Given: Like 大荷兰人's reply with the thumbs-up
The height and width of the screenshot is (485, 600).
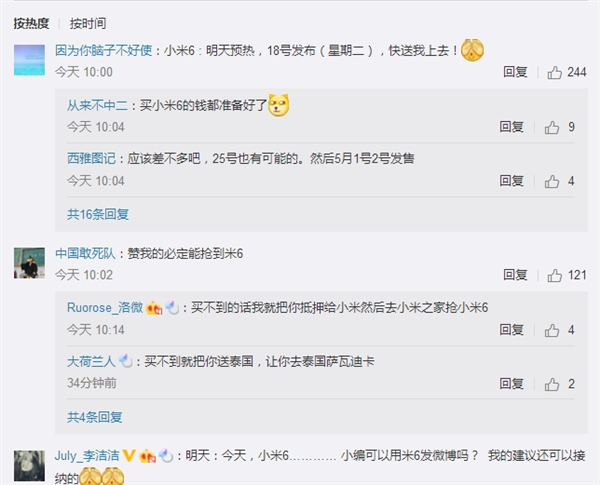Looking at the screenshot, I should pyautogui.click(x=552, y=384).
